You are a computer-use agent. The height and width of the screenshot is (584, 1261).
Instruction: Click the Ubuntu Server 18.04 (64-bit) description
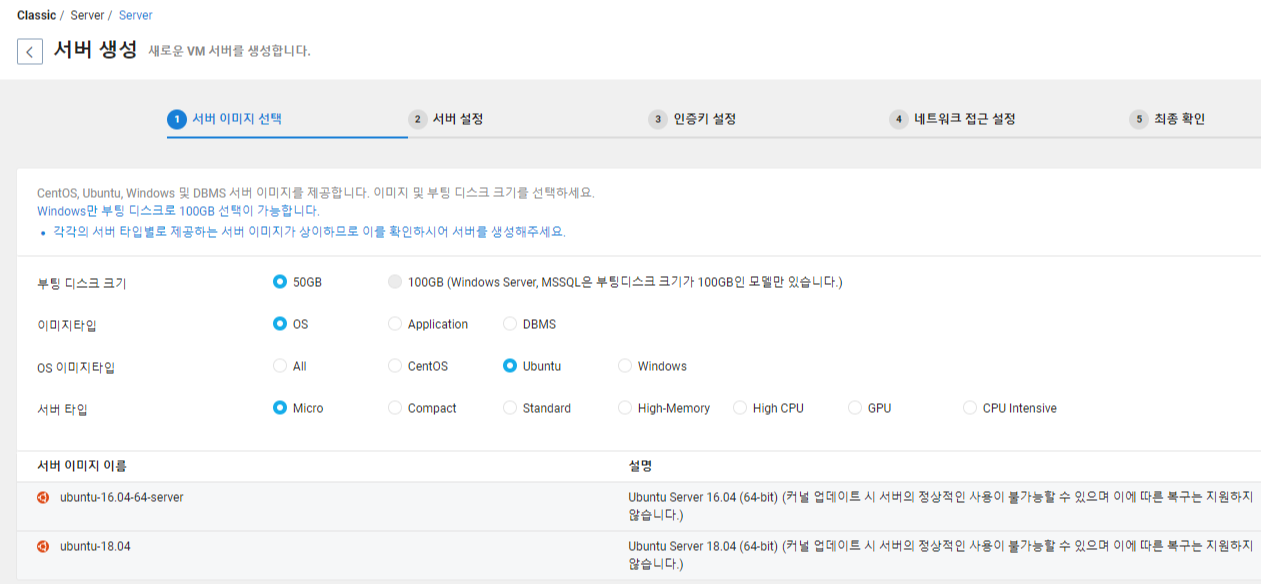[940, 555]
